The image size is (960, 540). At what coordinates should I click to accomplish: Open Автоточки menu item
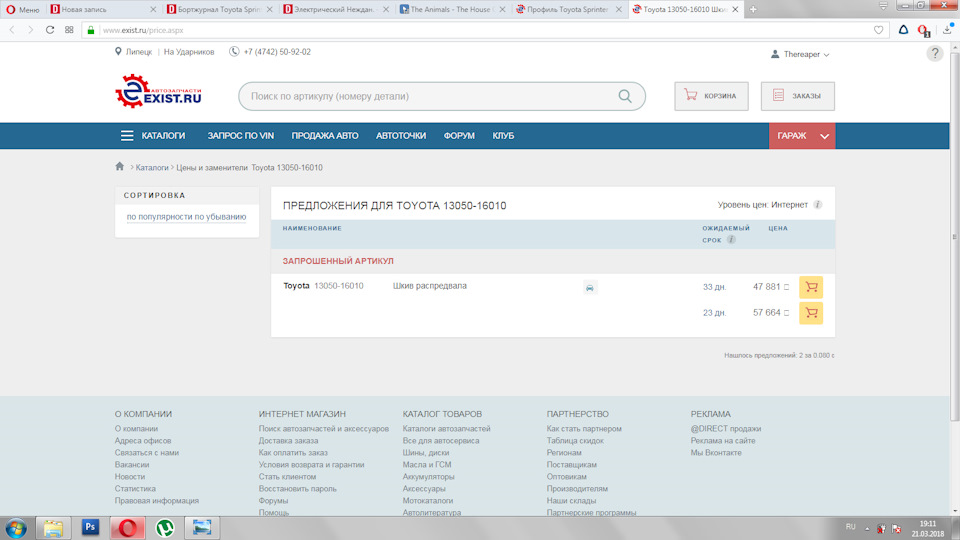401,136
